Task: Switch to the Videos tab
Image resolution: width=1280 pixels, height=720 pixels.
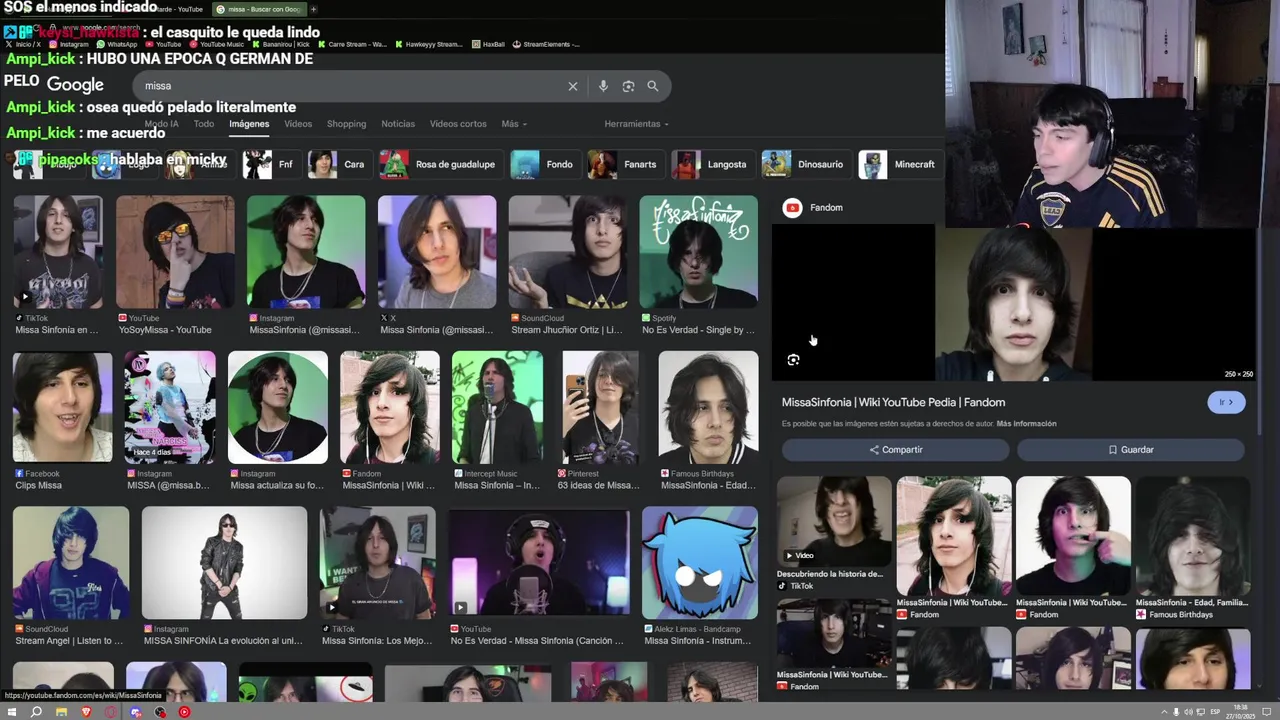Action: click(x=298, y=124)
